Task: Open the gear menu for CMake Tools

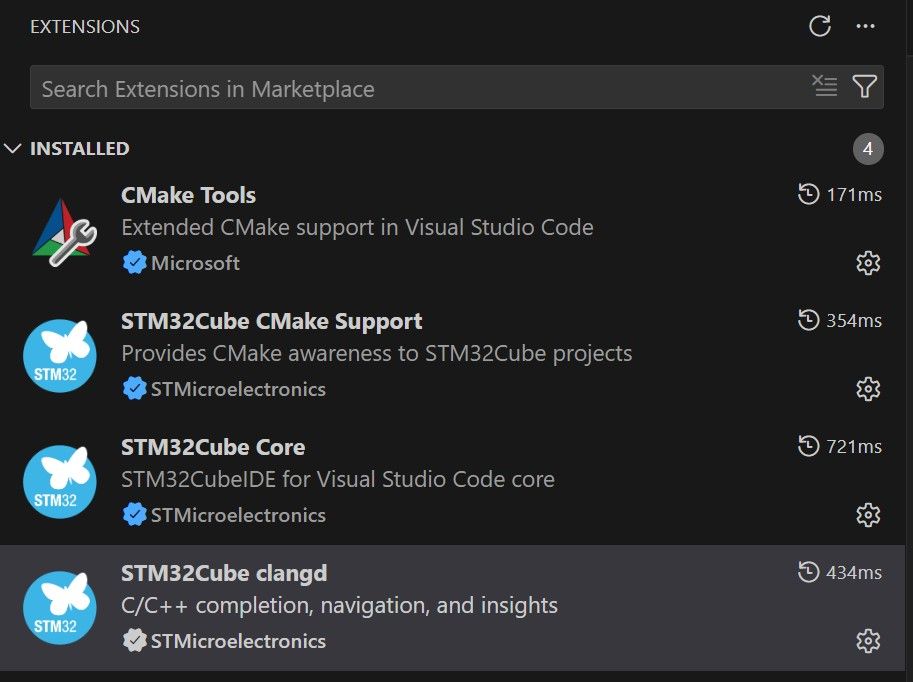Action: click(868, 263)
